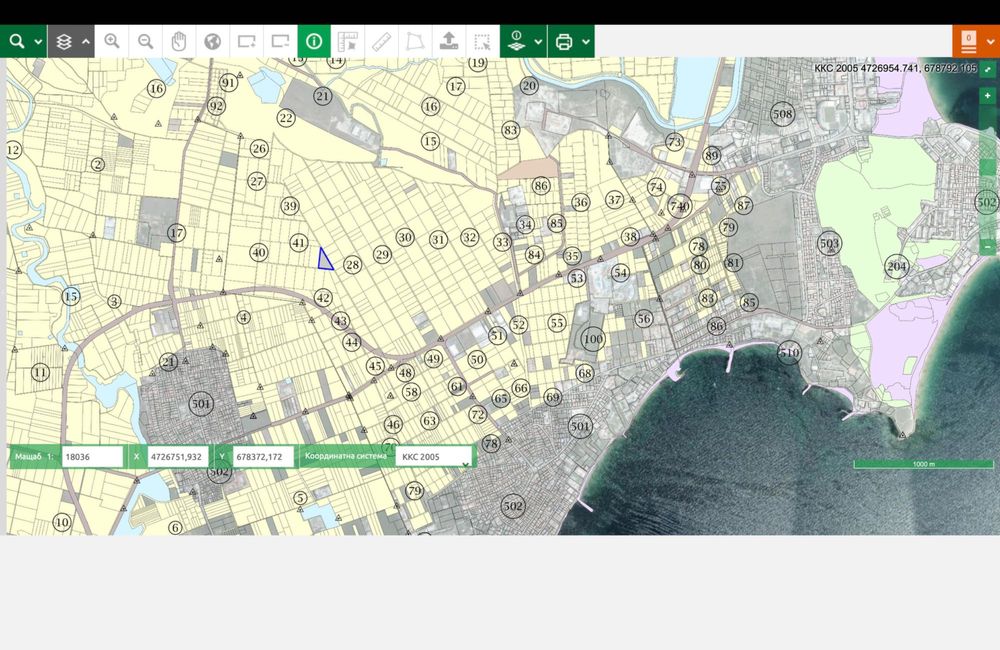Activate the pan hand tool
1000x650 pixels.
tap(179, 42)
